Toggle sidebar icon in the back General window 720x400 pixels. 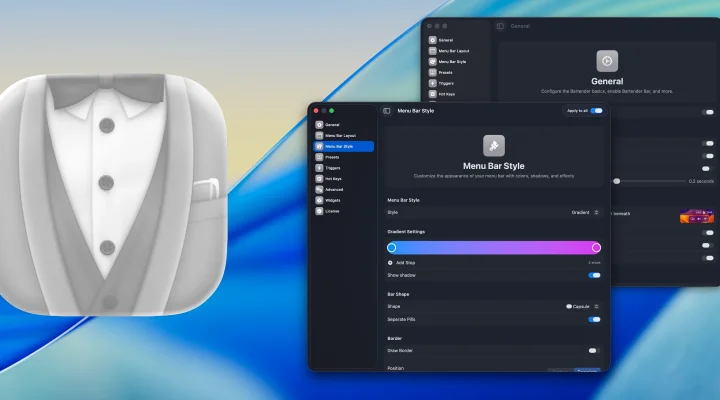pos(500,26)
